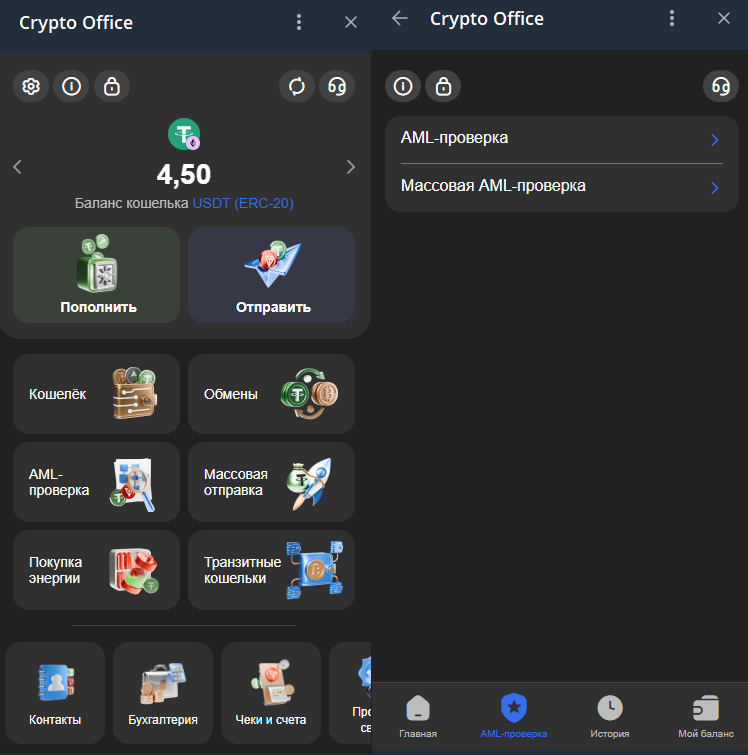Click the lock icon in right panel
Viewport: 748px width, 755px height.
point(443,87)
